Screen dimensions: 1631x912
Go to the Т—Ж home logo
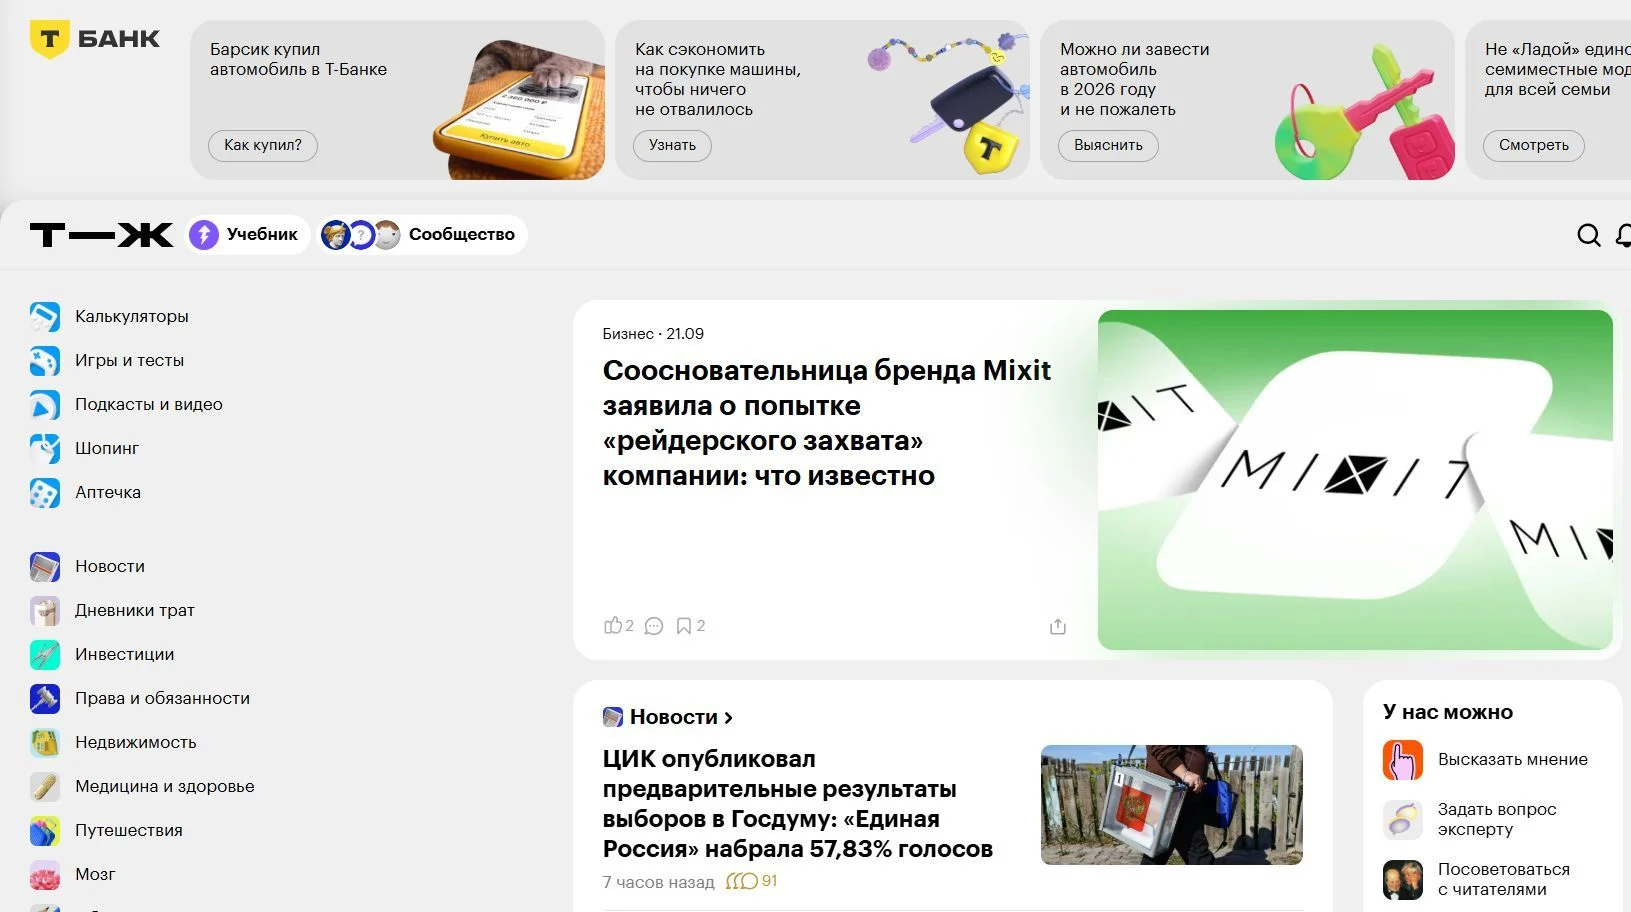101,235
